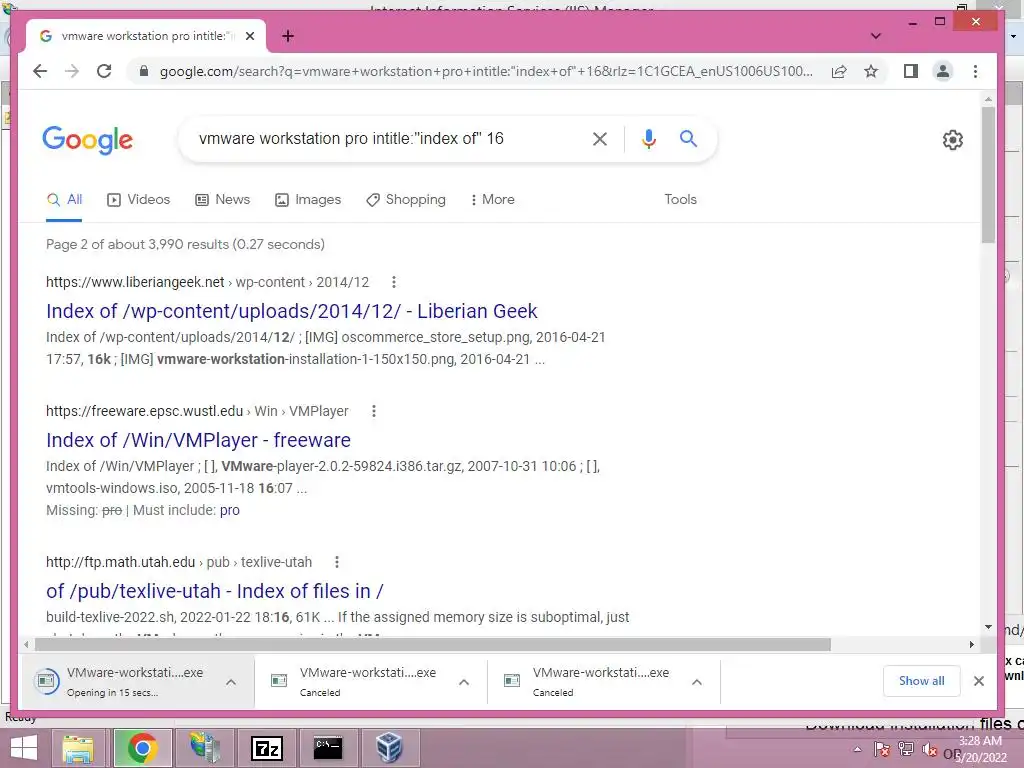Switch to Shopping results
Screen dimensions: 1024x768
(406, 200)
